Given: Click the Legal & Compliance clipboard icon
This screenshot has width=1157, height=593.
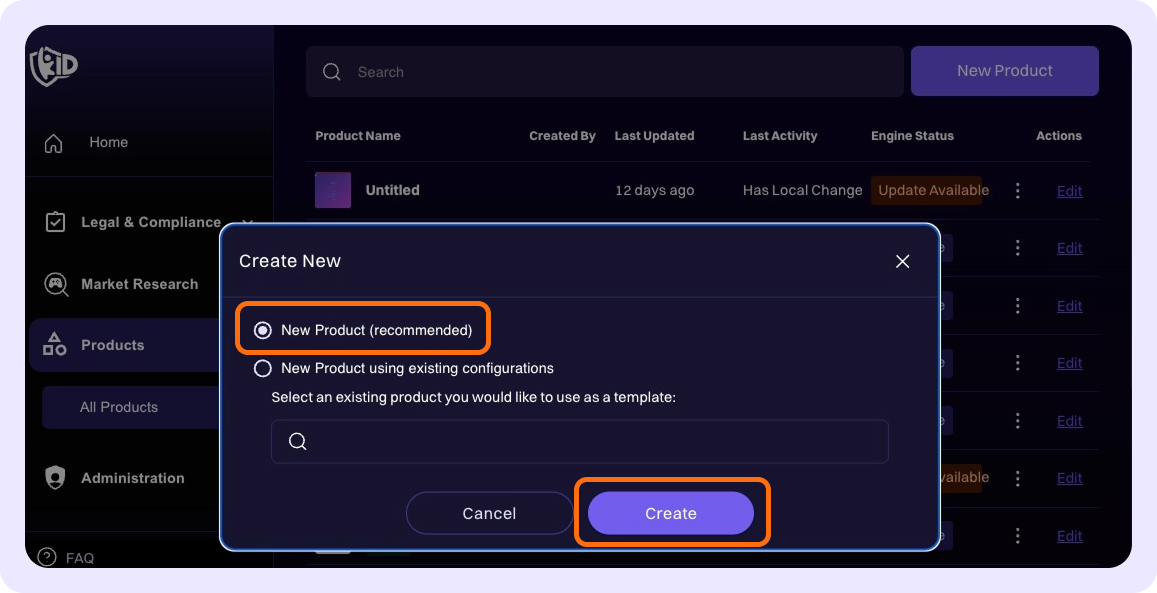Looking at the screenshot, I should [x=55, y=222].
